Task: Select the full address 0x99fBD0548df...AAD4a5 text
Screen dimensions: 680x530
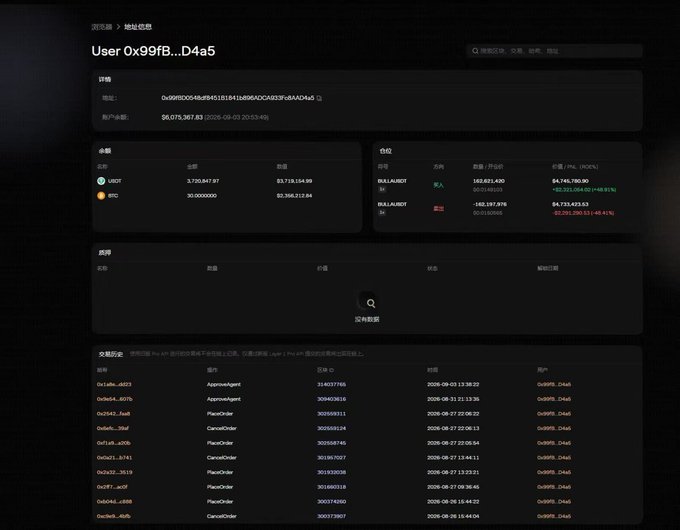Action: pyautogui.click(x=238, y=98)
